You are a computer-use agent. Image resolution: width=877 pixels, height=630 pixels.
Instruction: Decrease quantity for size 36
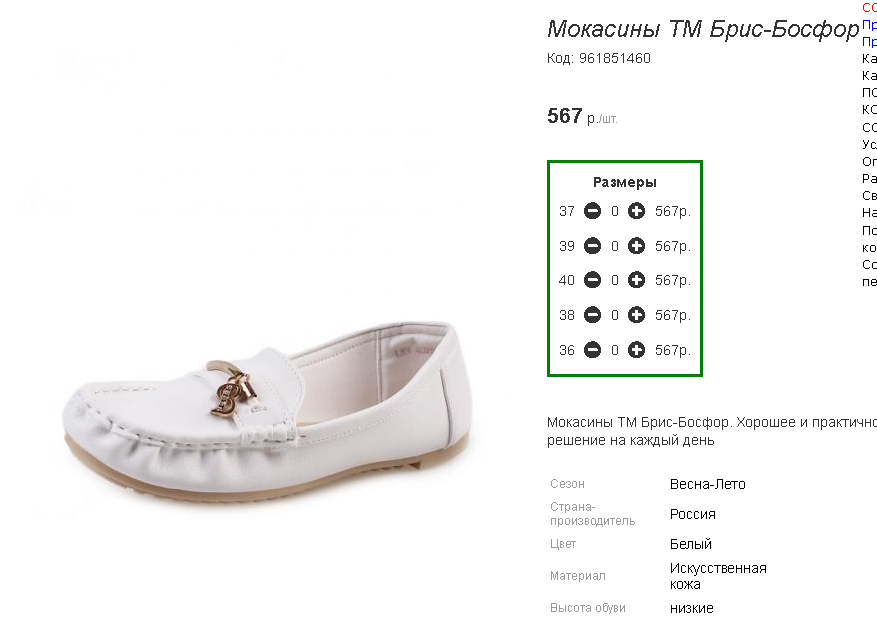592,350
